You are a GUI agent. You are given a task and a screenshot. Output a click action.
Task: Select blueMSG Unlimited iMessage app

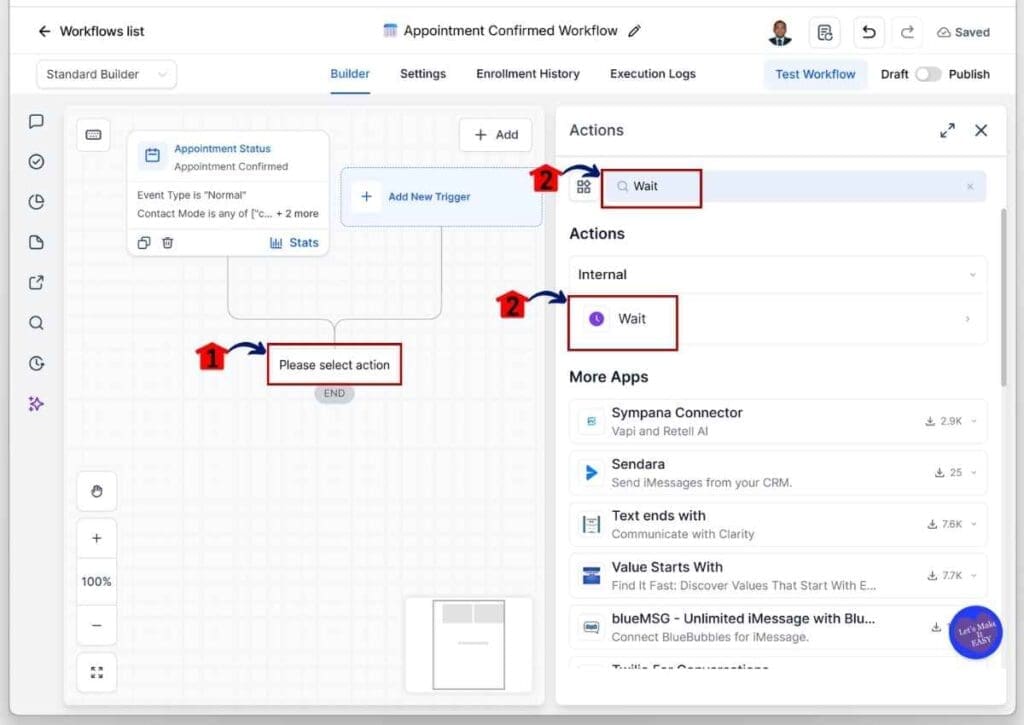(777, 627)
